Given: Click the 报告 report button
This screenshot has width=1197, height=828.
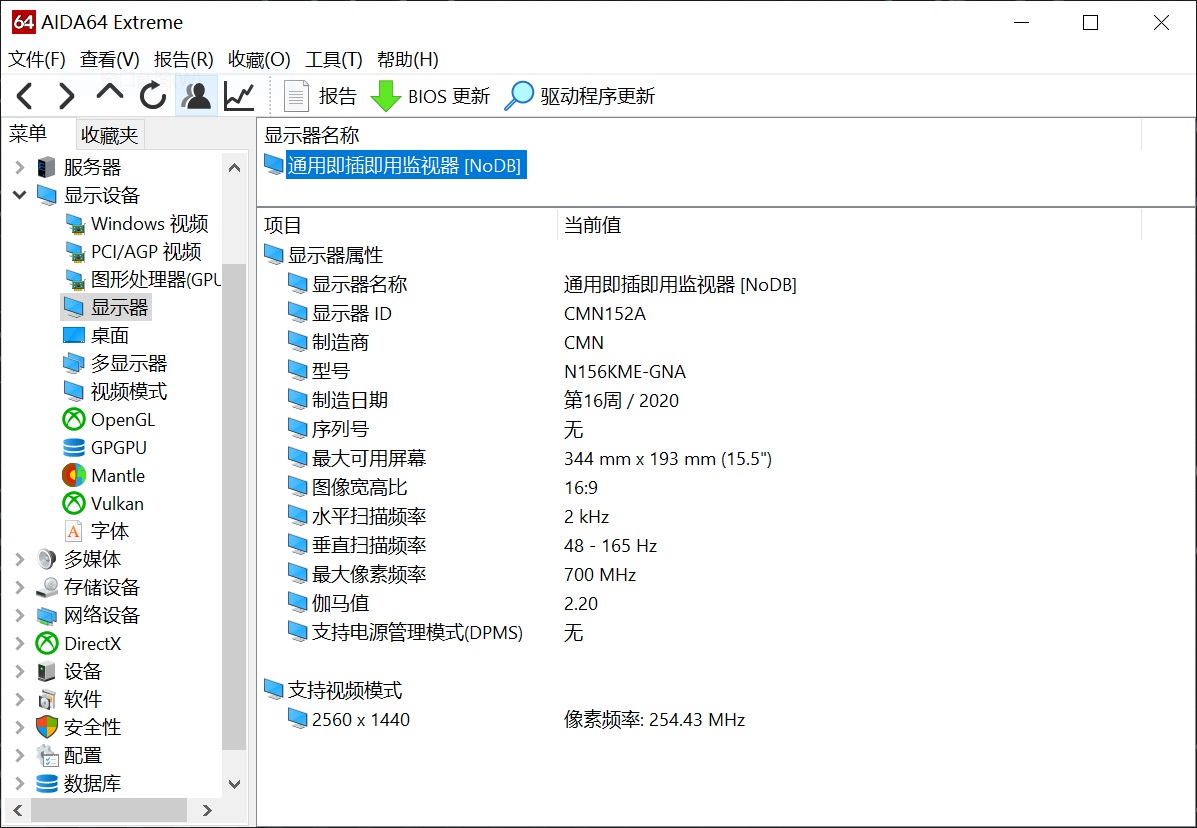Looking at the screenshot, I should (320, 96).
